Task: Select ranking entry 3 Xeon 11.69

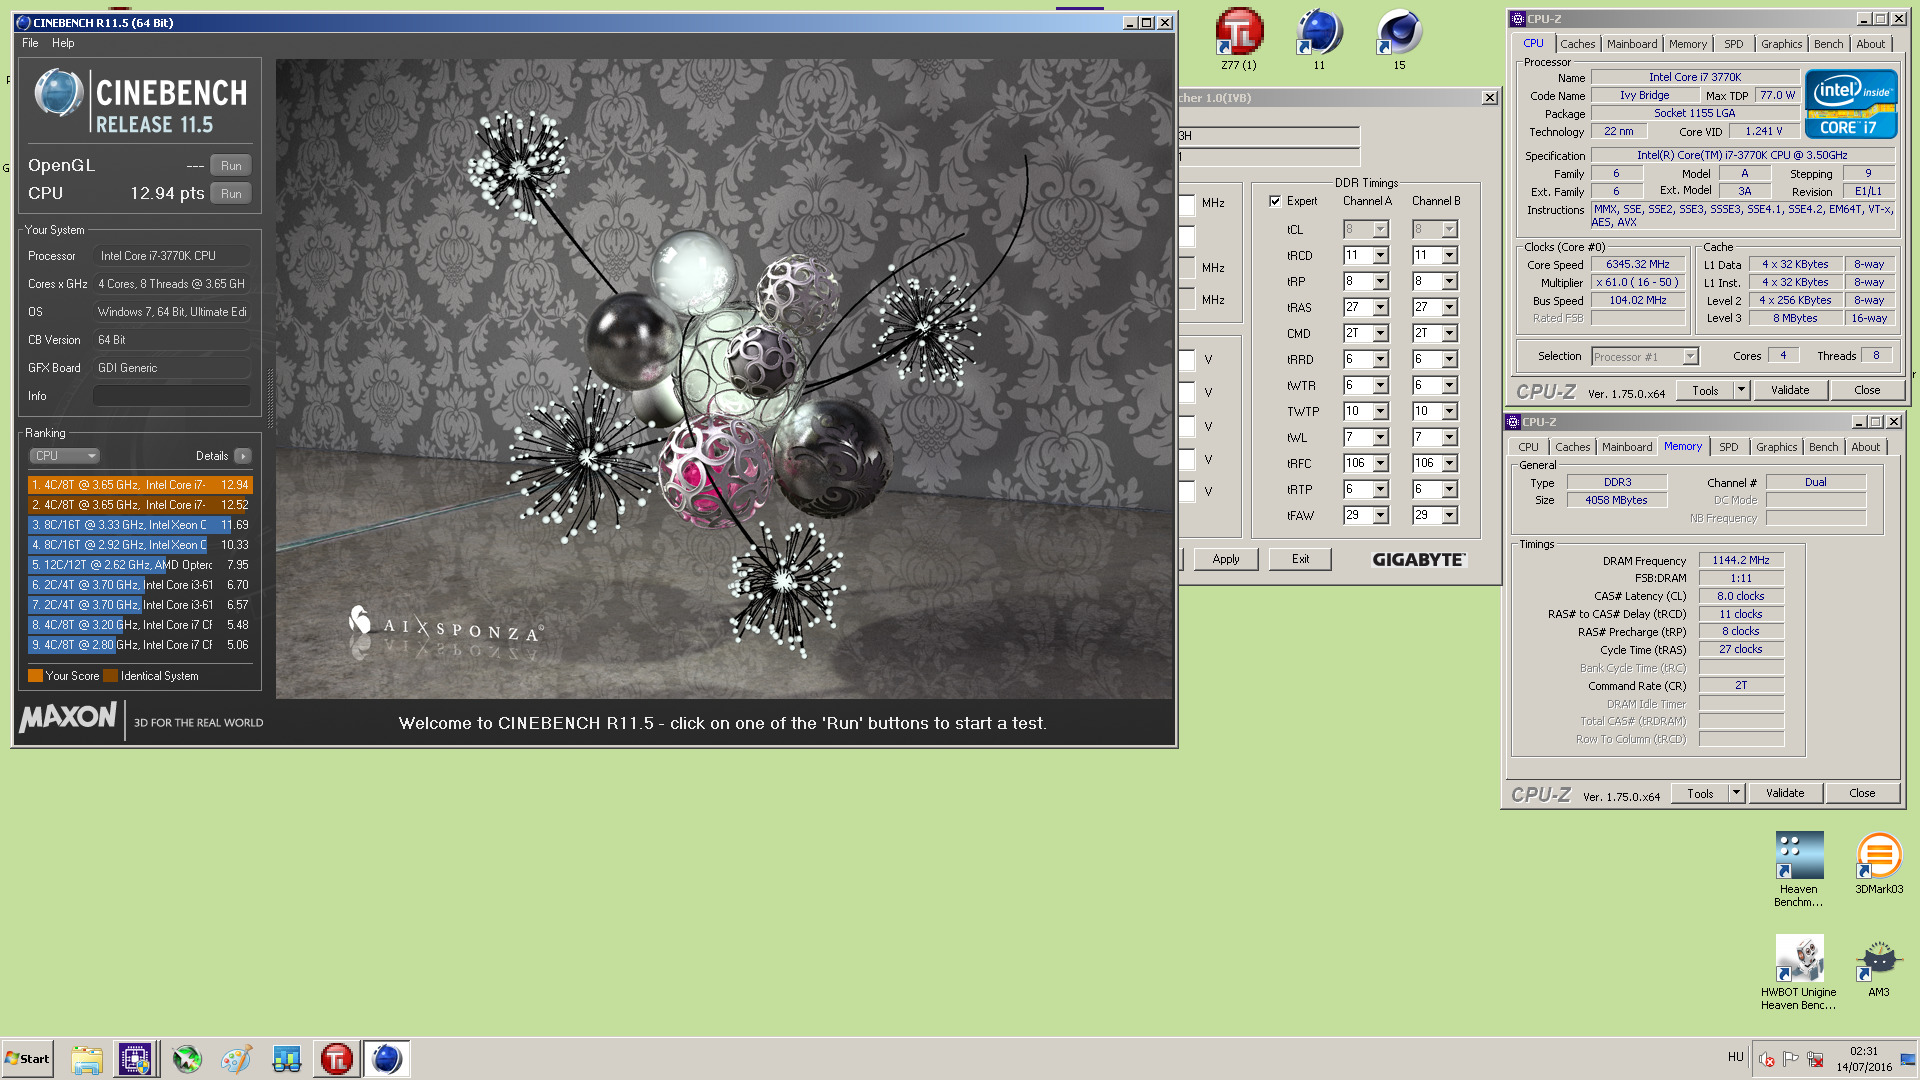Action: [140, 525]
